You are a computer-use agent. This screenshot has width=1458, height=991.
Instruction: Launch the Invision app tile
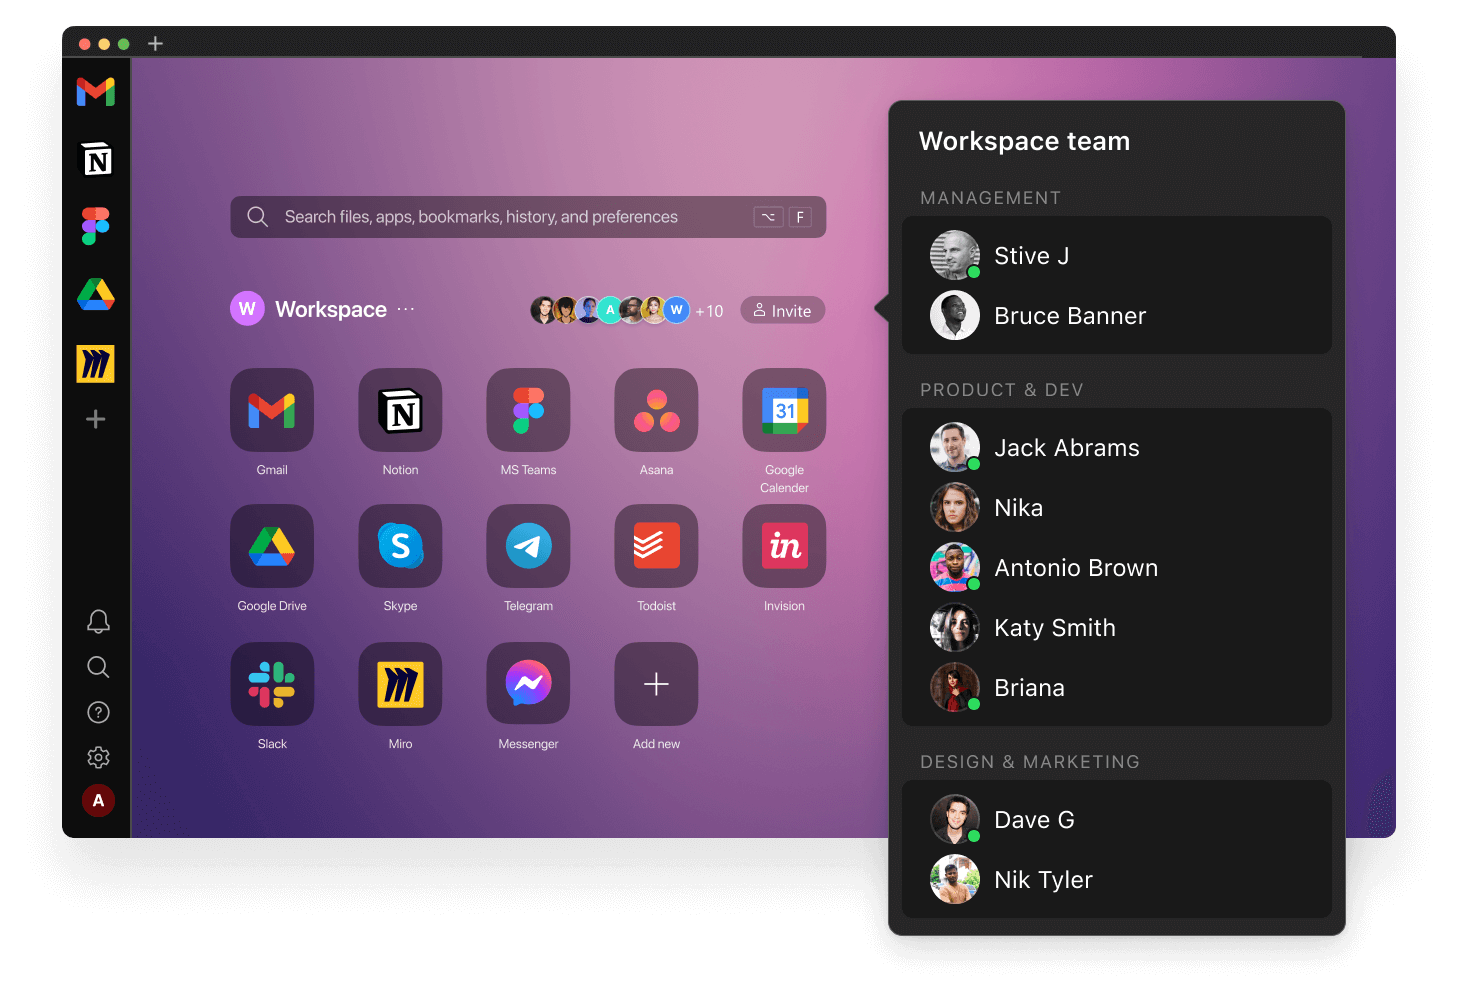point(784,546)
